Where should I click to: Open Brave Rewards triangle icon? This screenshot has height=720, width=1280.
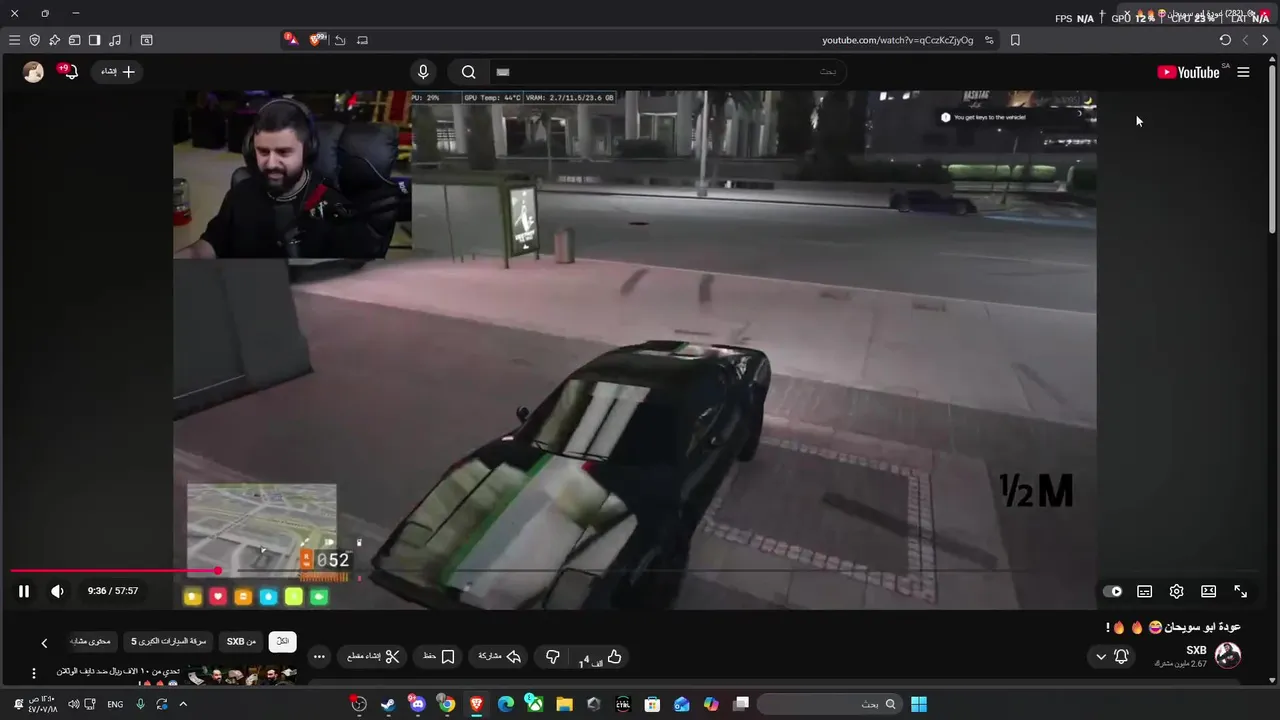click(290, 39)
